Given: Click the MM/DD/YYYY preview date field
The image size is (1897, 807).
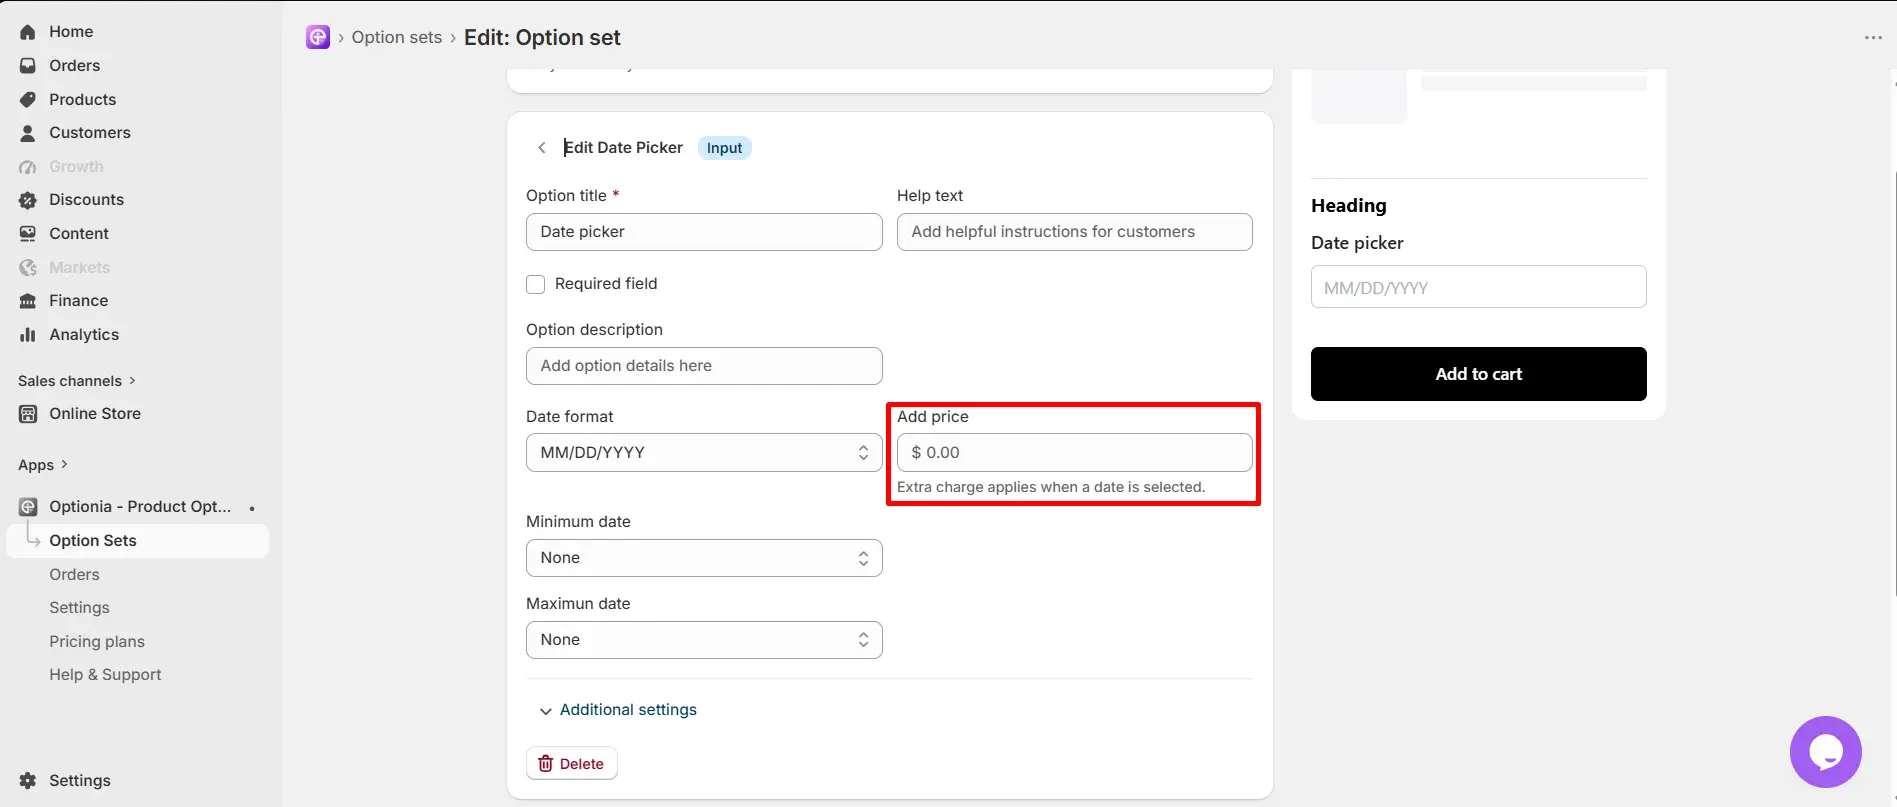Looking at the screenshot, I should point(1478,287).
